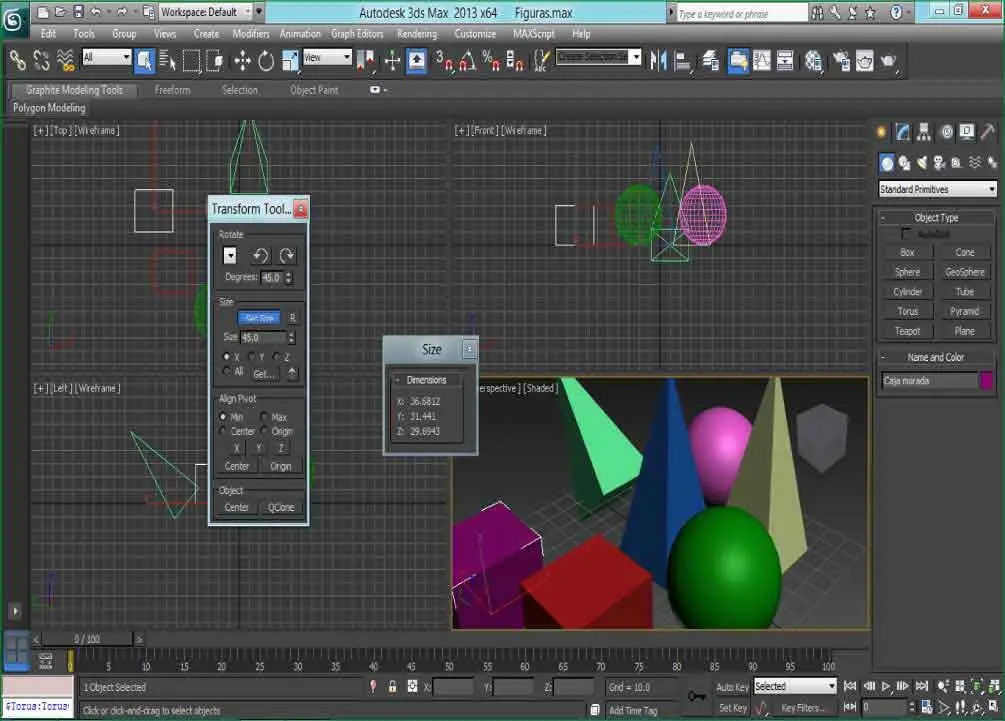The width and height of the screenshot is (1005, 721).
Task: Toggle the AutoGrid checkbox
Action: (x=905, y=233)
